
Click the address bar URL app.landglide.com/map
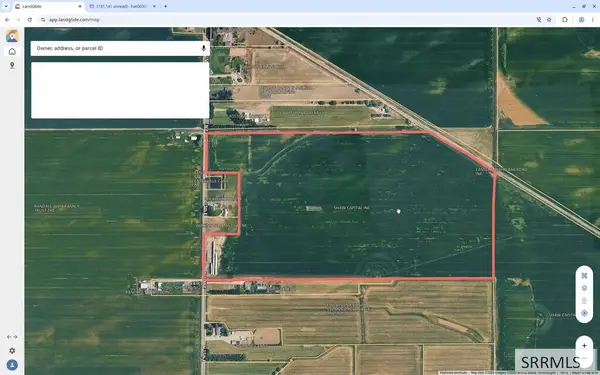74,20
